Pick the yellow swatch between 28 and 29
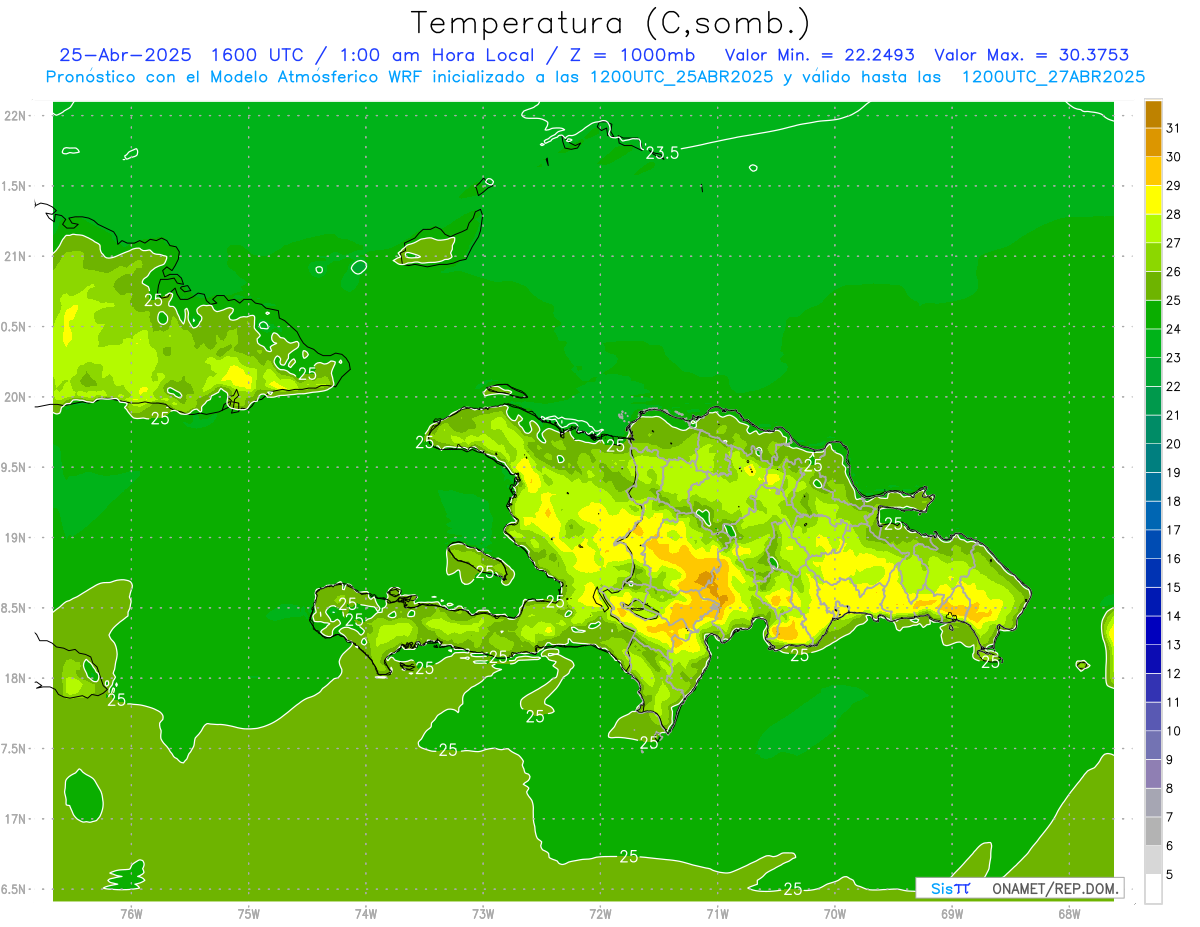The width and height of the screenshot is (1200, 927). coord(1153,200)
